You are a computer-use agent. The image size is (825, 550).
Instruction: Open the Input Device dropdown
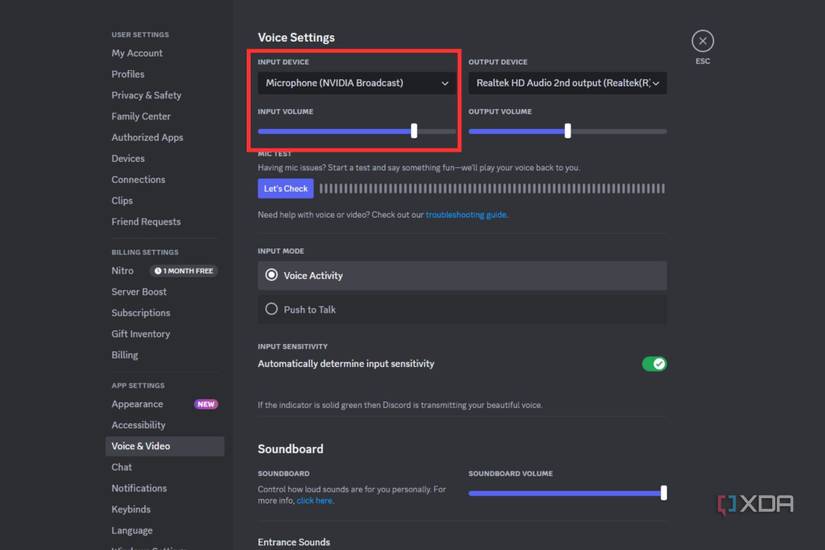pos(357,83)
